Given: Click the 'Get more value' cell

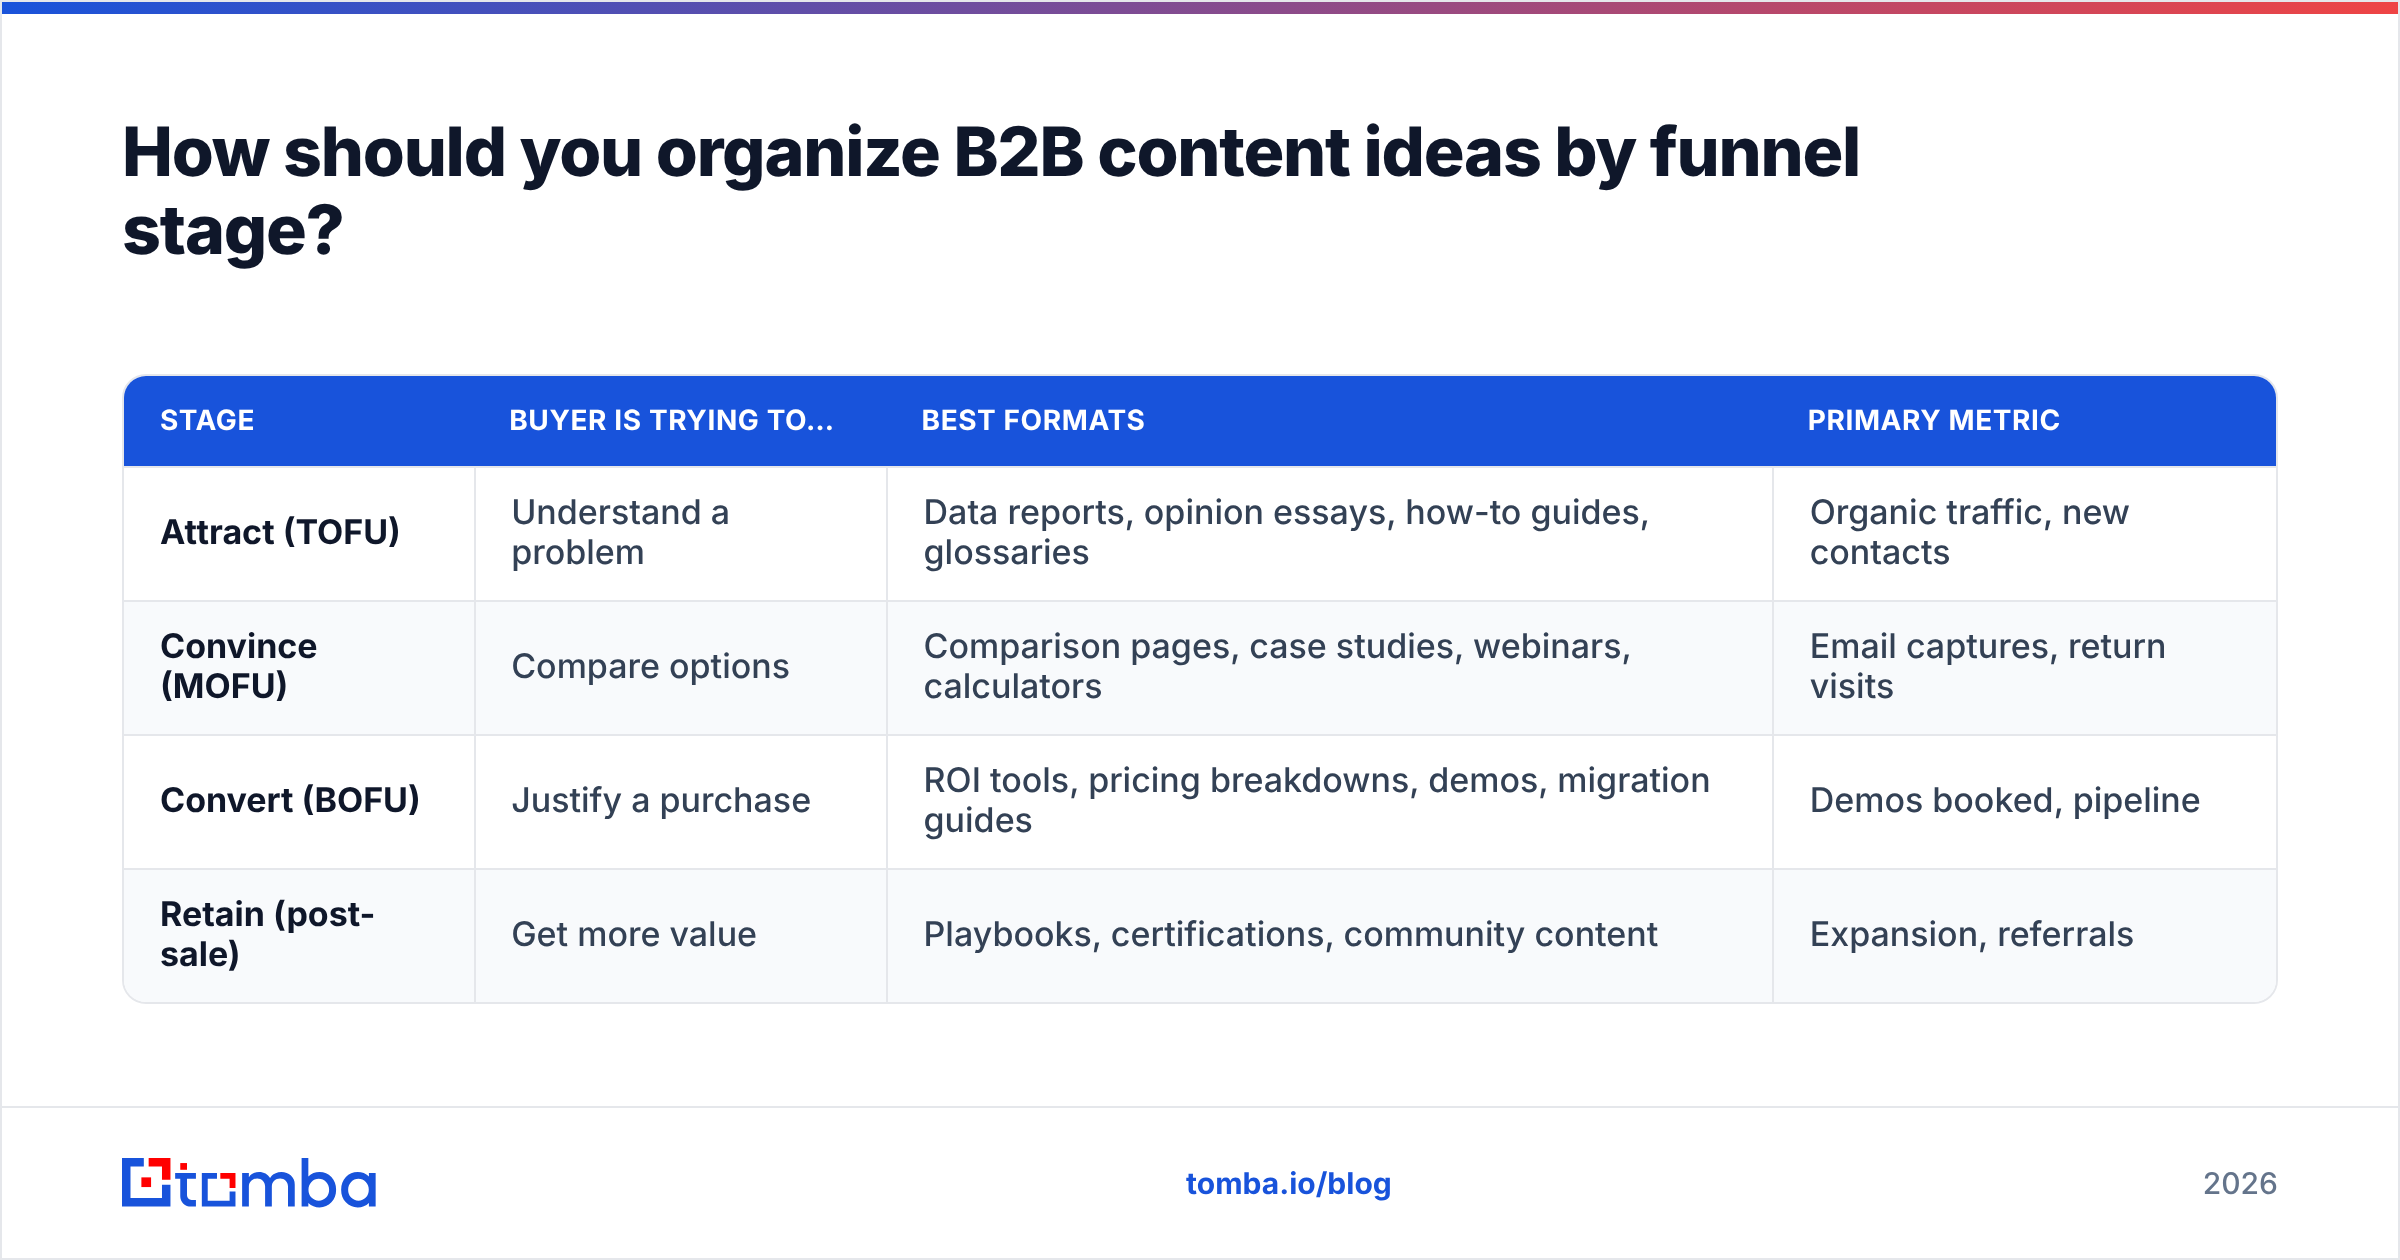Looking at the screenshot, I should pyautogui.click(x=681, y=935).
